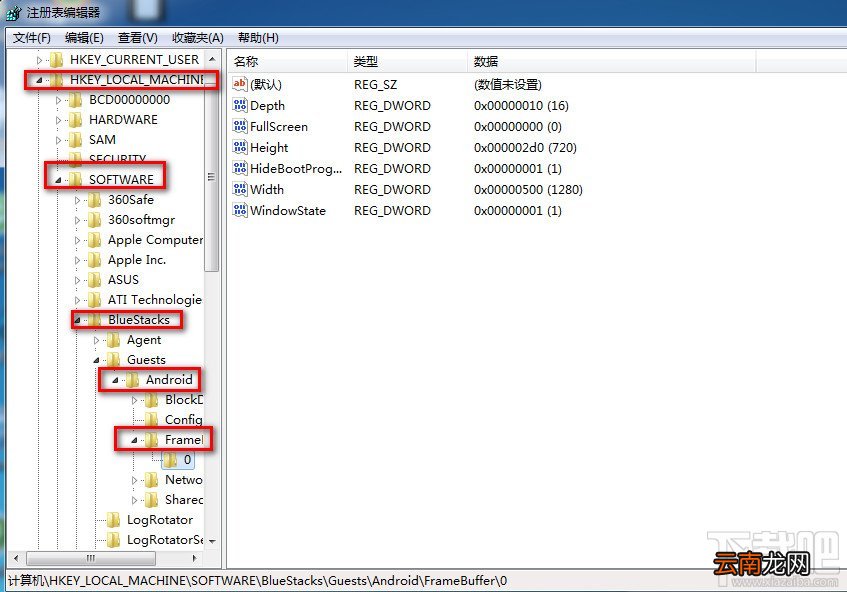
Task: Click the tree's horizontal scrollbar right arrow
Action: pos(195,558)
